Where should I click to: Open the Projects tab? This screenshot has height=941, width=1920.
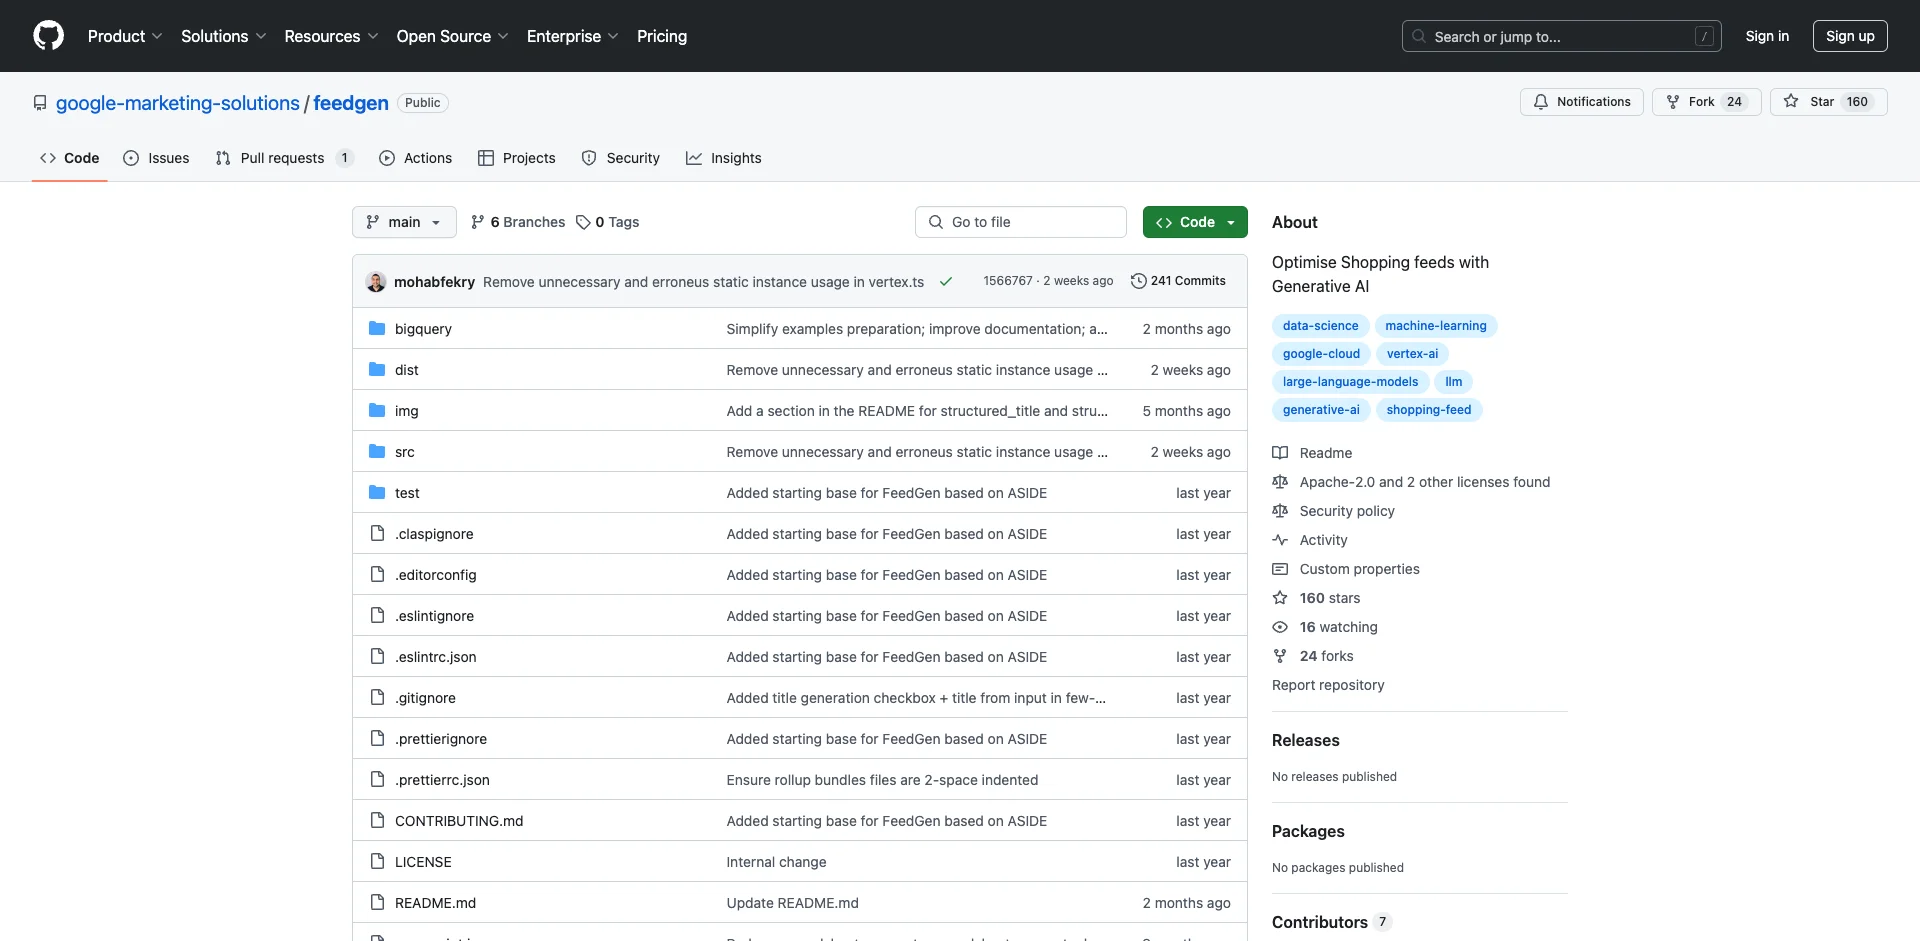pos(517,158)
